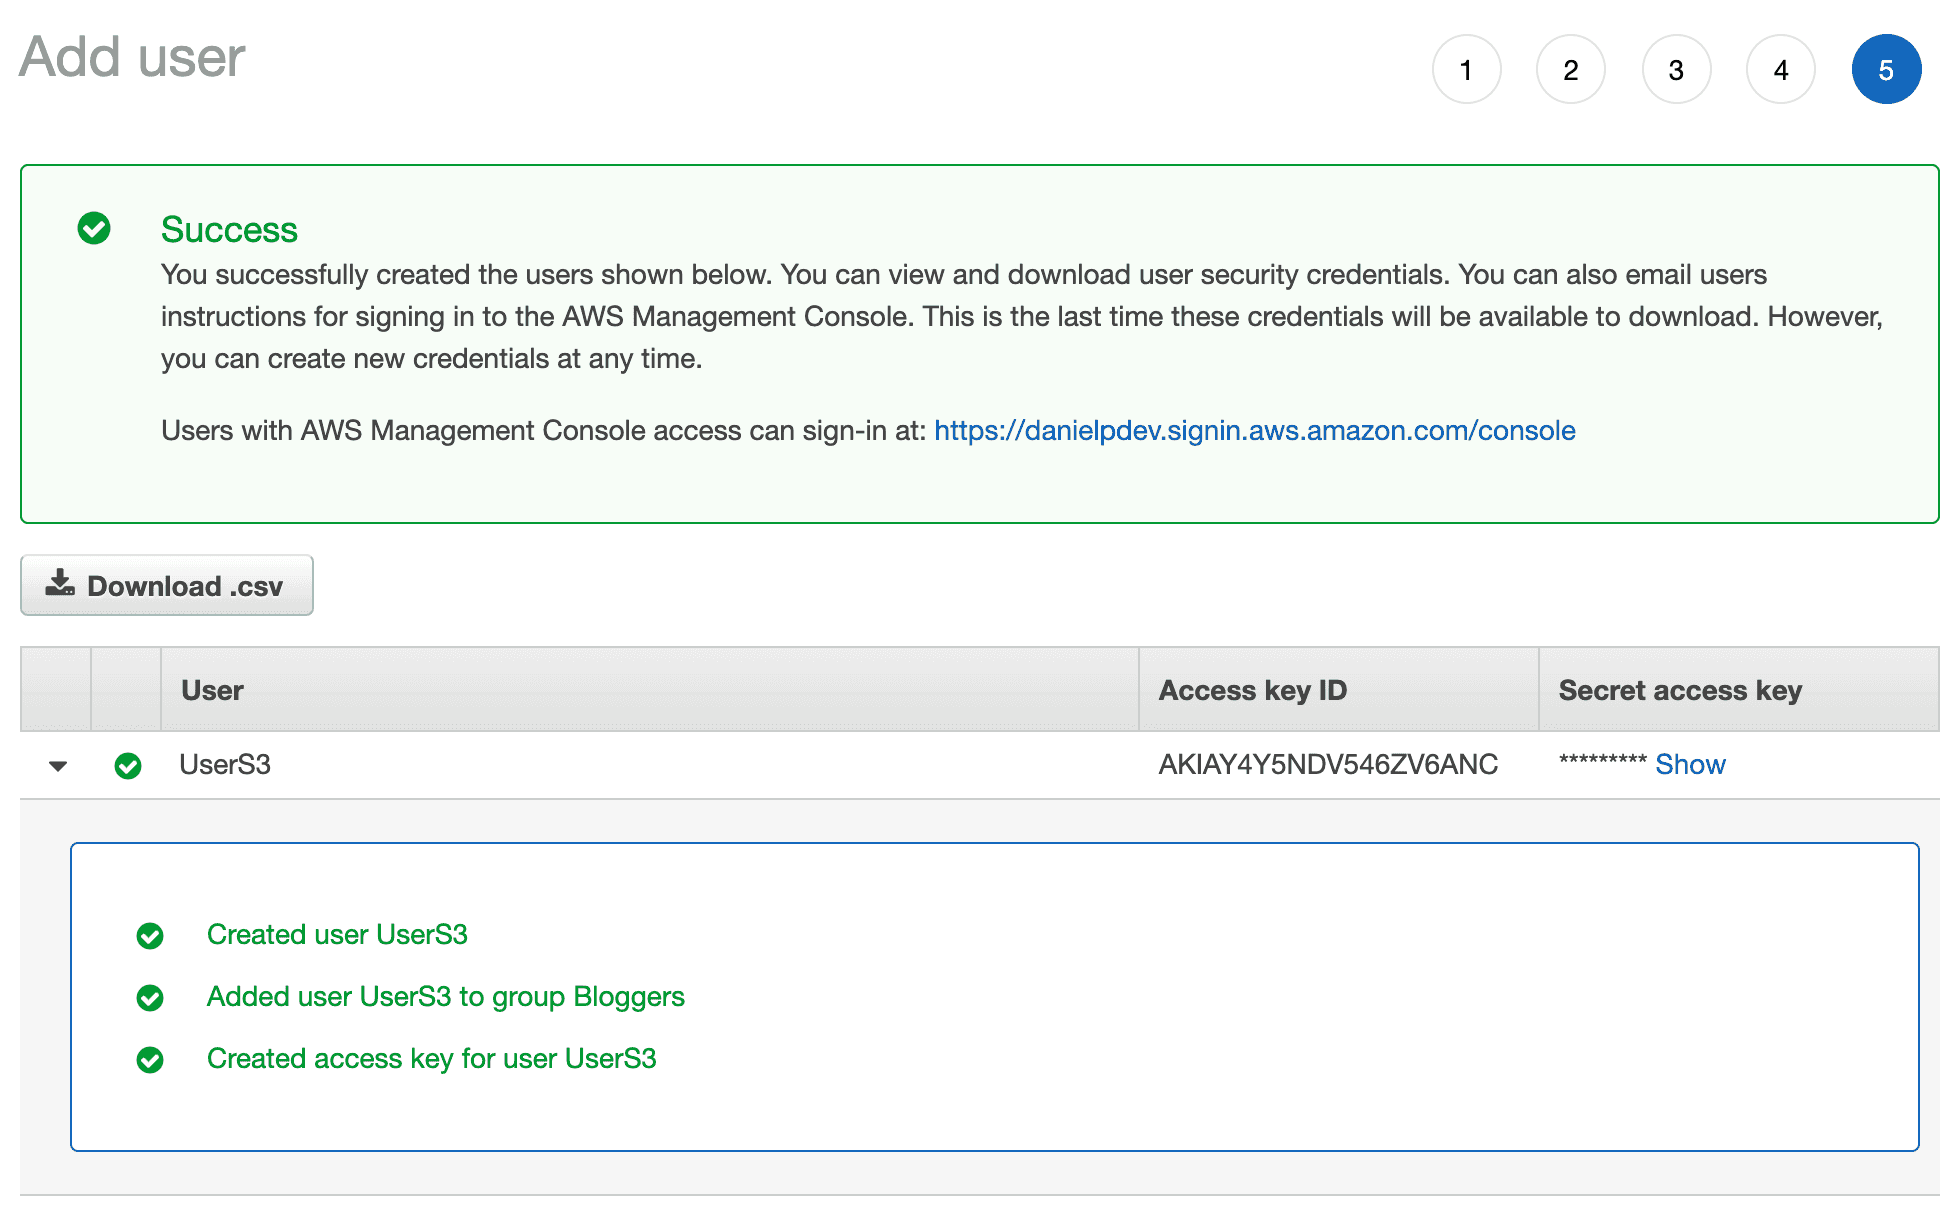This screenshot has width=1956, height=1224.
Task: Click checkmark beside Created access key
Action: tap(150, 1060)
